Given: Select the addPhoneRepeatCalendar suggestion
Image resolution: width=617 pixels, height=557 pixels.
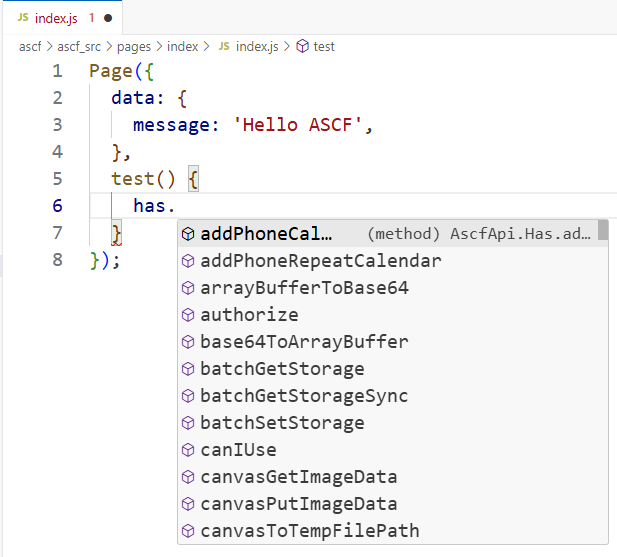Looking at the screenshot, I should tap(393, 261).
